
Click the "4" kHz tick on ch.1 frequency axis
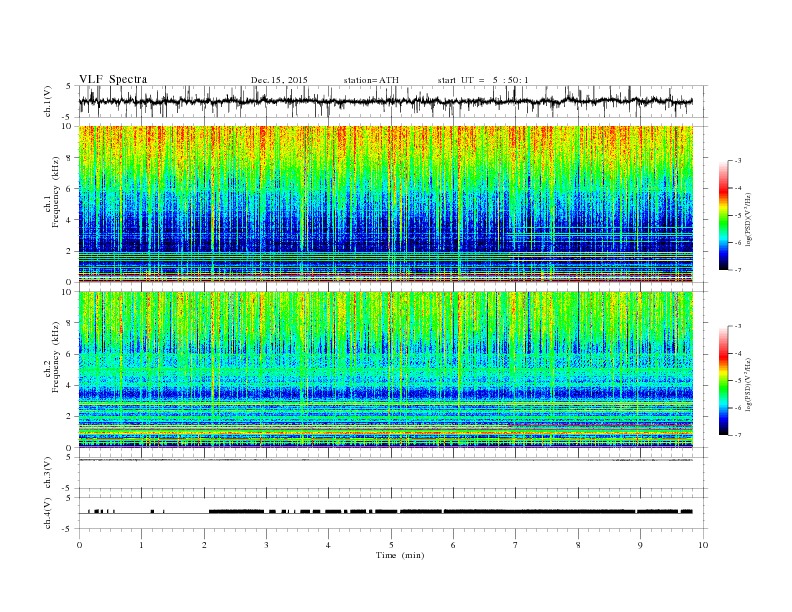(x=69, y=220)
